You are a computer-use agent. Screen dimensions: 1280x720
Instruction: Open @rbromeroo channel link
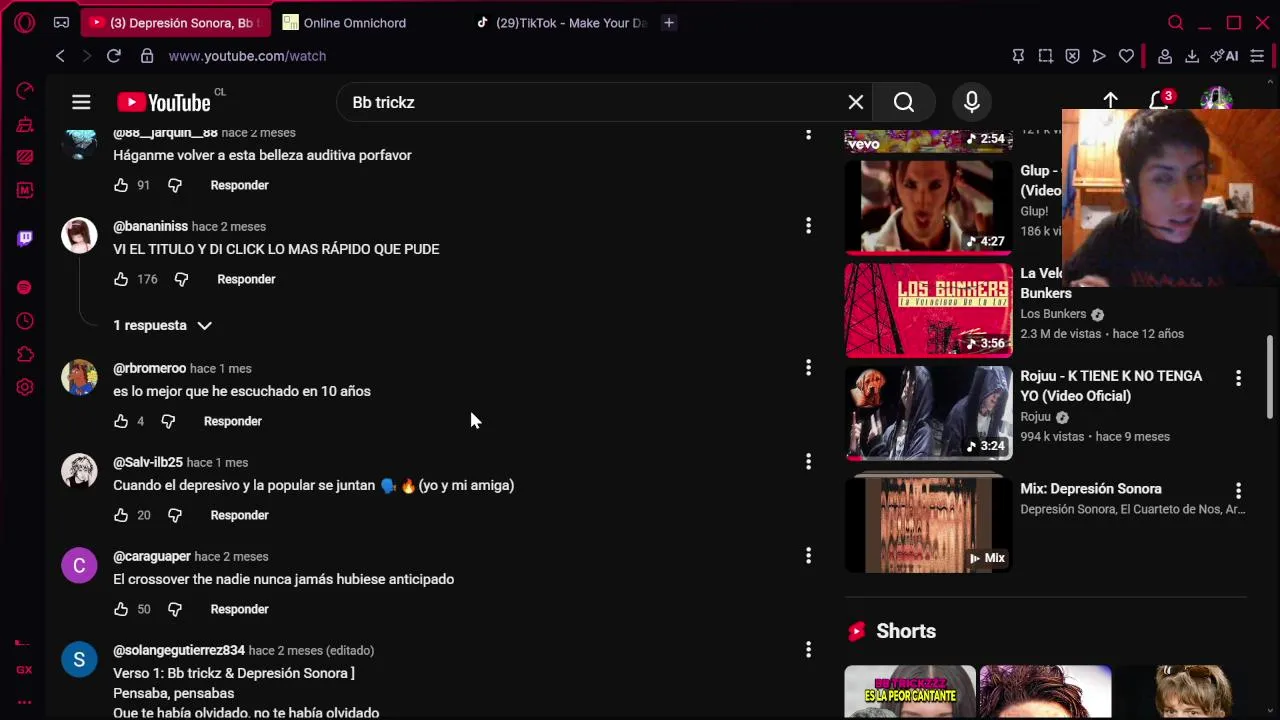149,368
